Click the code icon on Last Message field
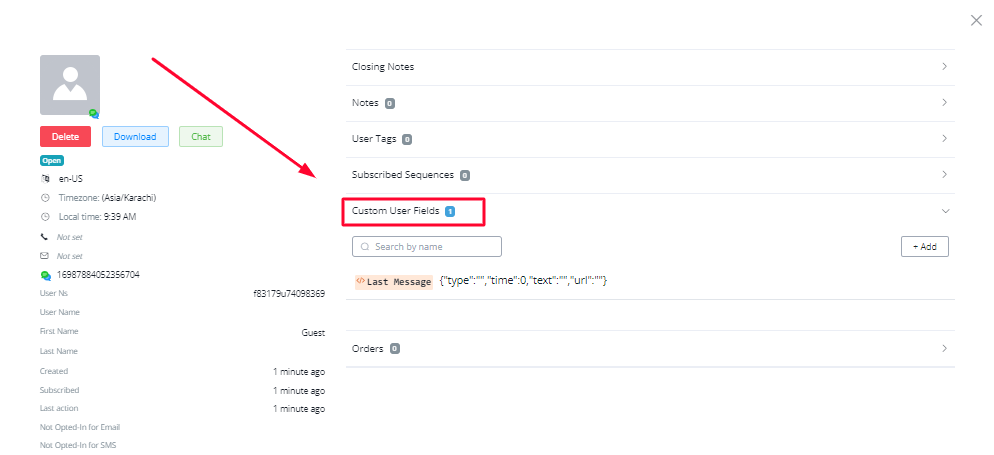 pyautogui.click(x=360, y=282)
